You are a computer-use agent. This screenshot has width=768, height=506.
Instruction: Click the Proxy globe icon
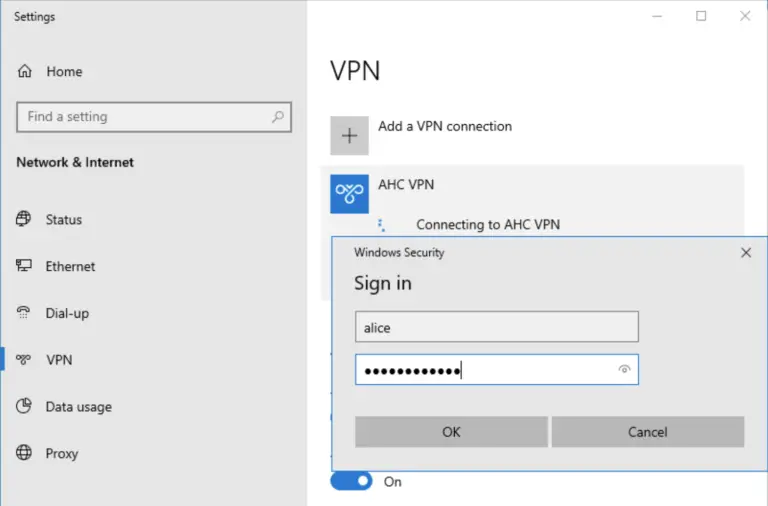(x=24, y=453)
